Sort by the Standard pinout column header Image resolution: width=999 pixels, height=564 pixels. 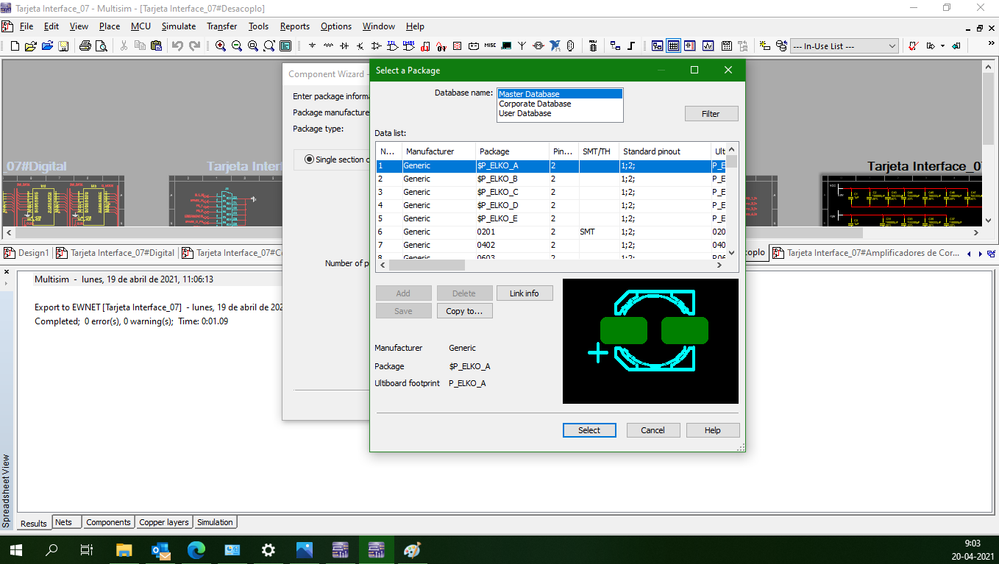pos(665,151)
